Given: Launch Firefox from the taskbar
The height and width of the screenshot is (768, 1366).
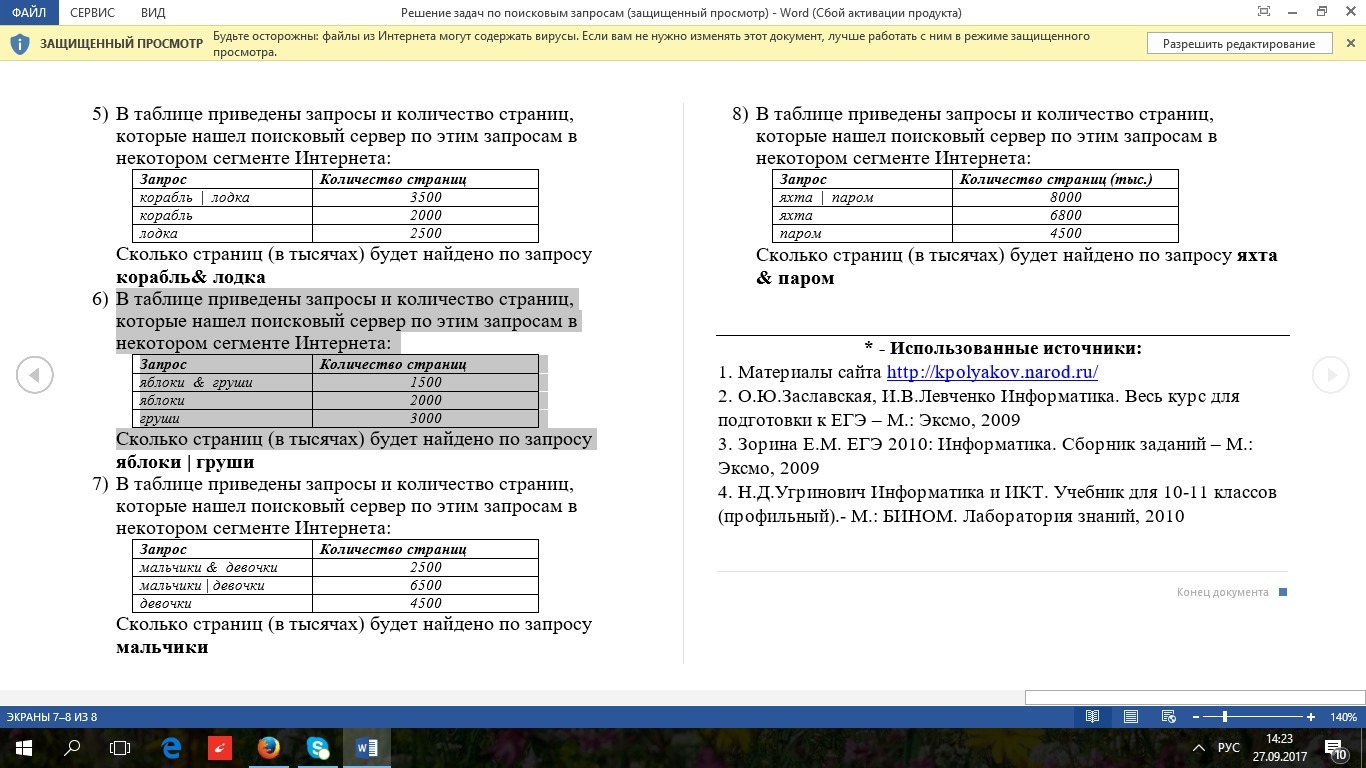Looking at the screenshot, I should click(x=268, y=747).
